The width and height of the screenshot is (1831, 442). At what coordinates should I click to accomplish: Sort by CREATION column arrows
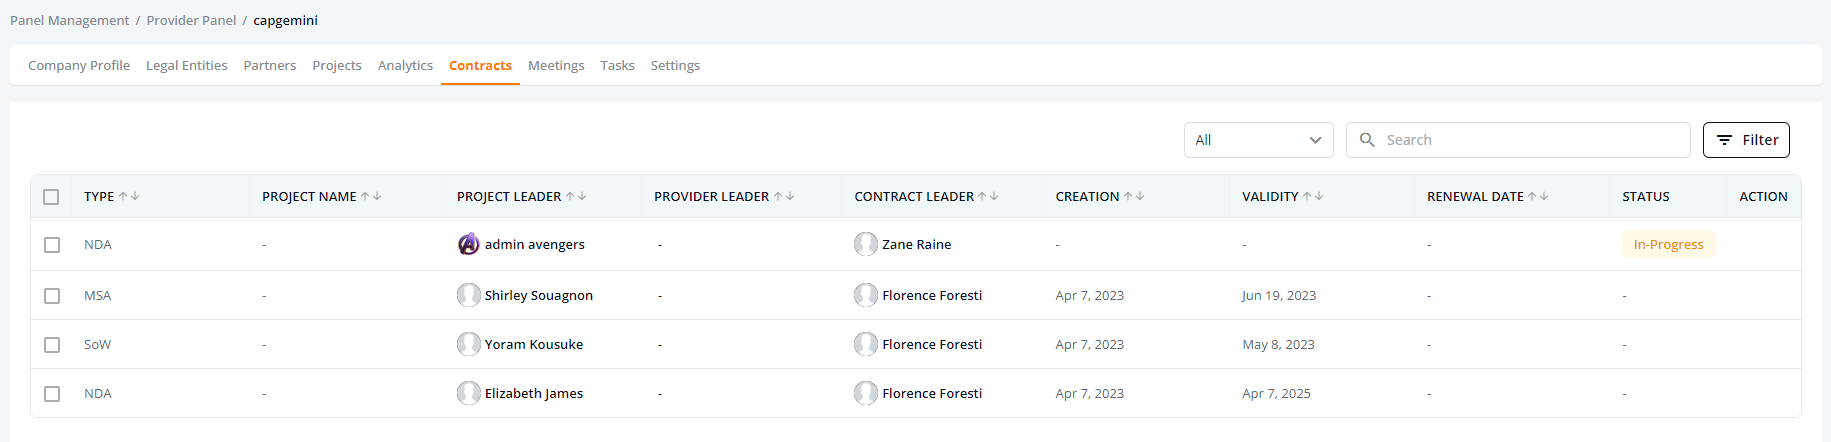(x=1134, y=197)
